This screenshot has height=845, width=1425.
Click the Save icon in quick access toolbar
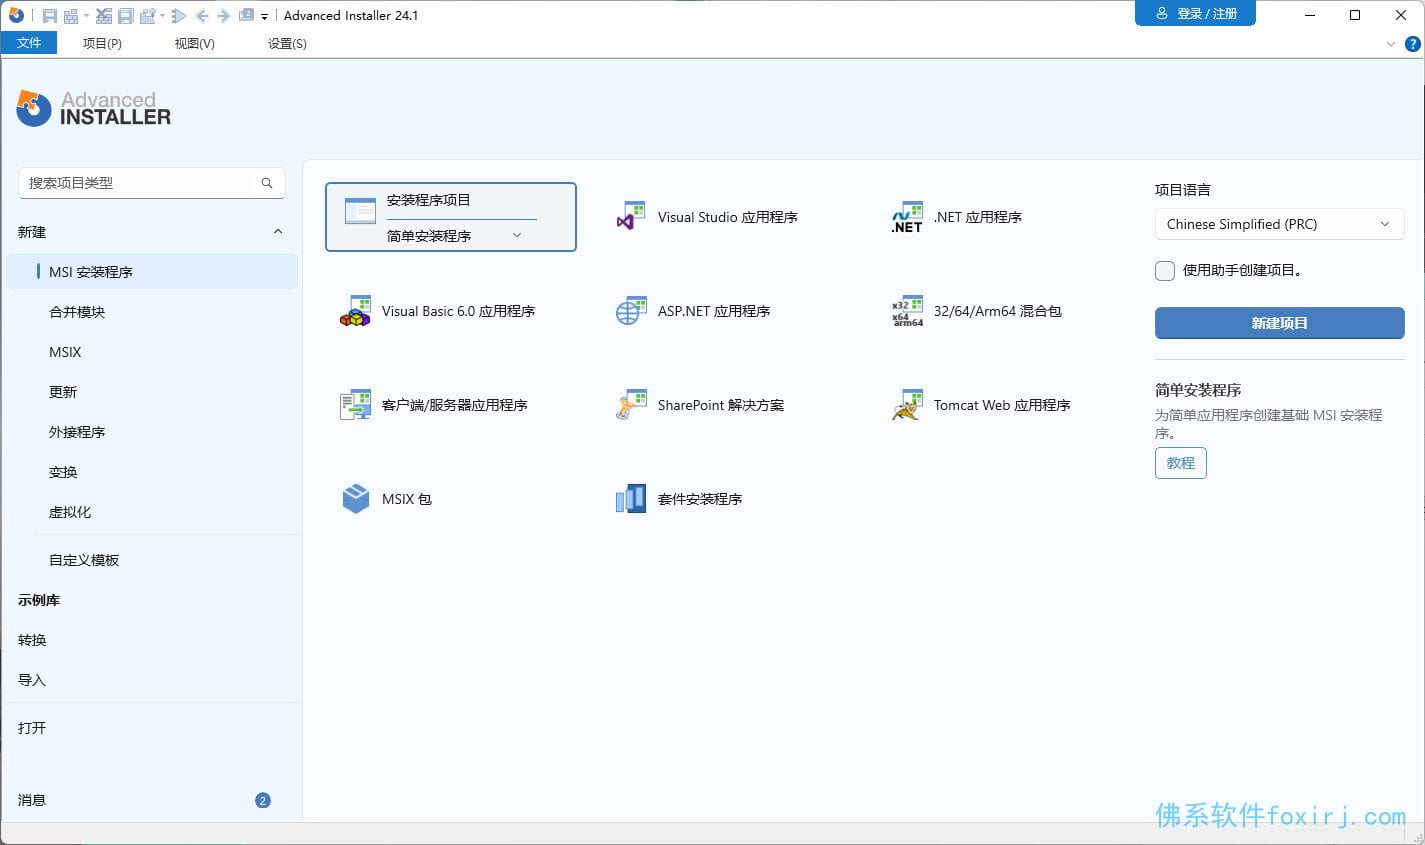click(50, 16)
